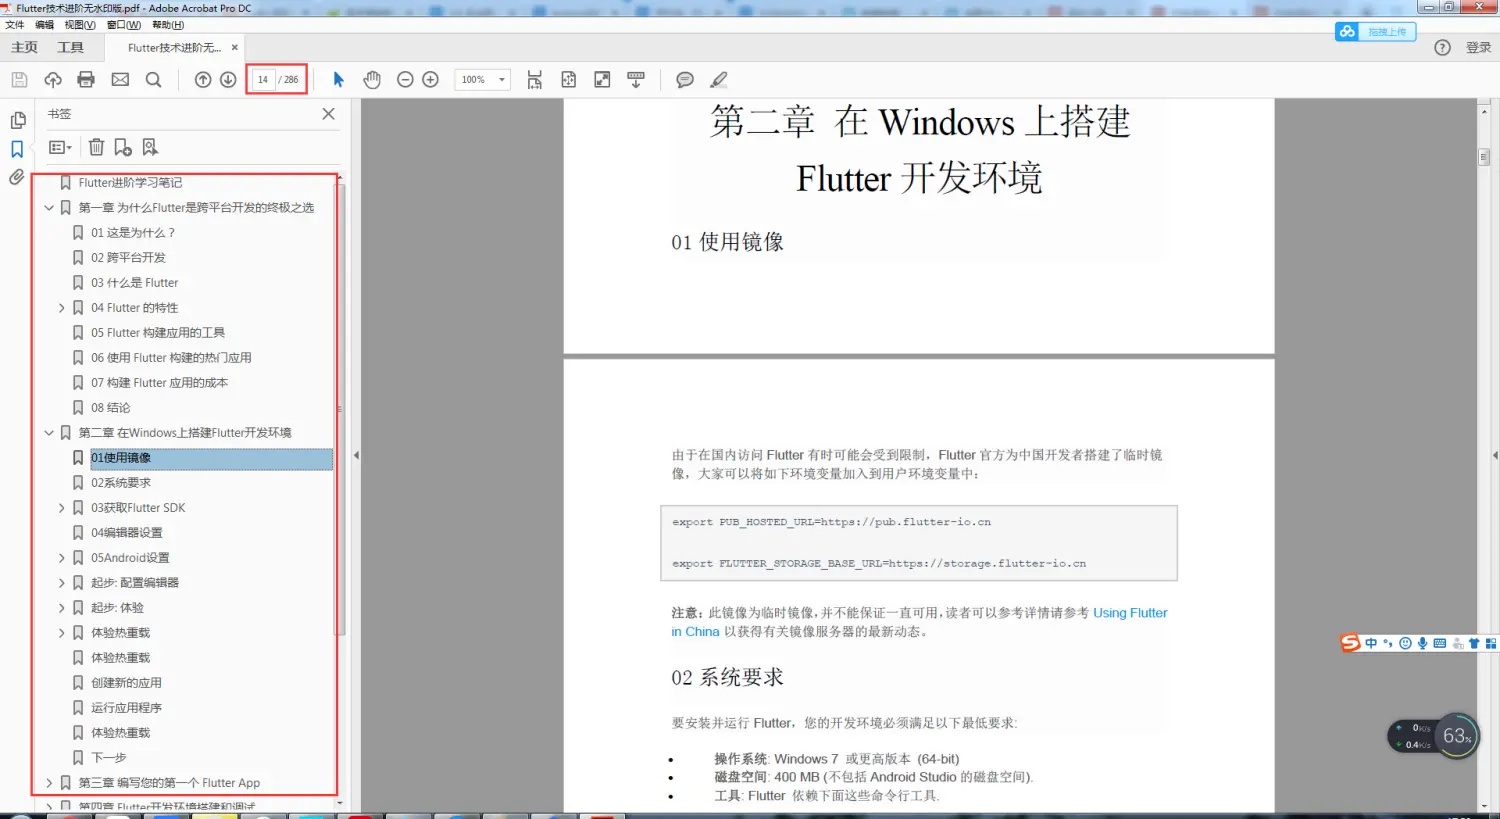The width and height of the screenshot is (1500, 819).
Task: Jump to bookmark 01 这是为什么？
Action: point(133,233)
